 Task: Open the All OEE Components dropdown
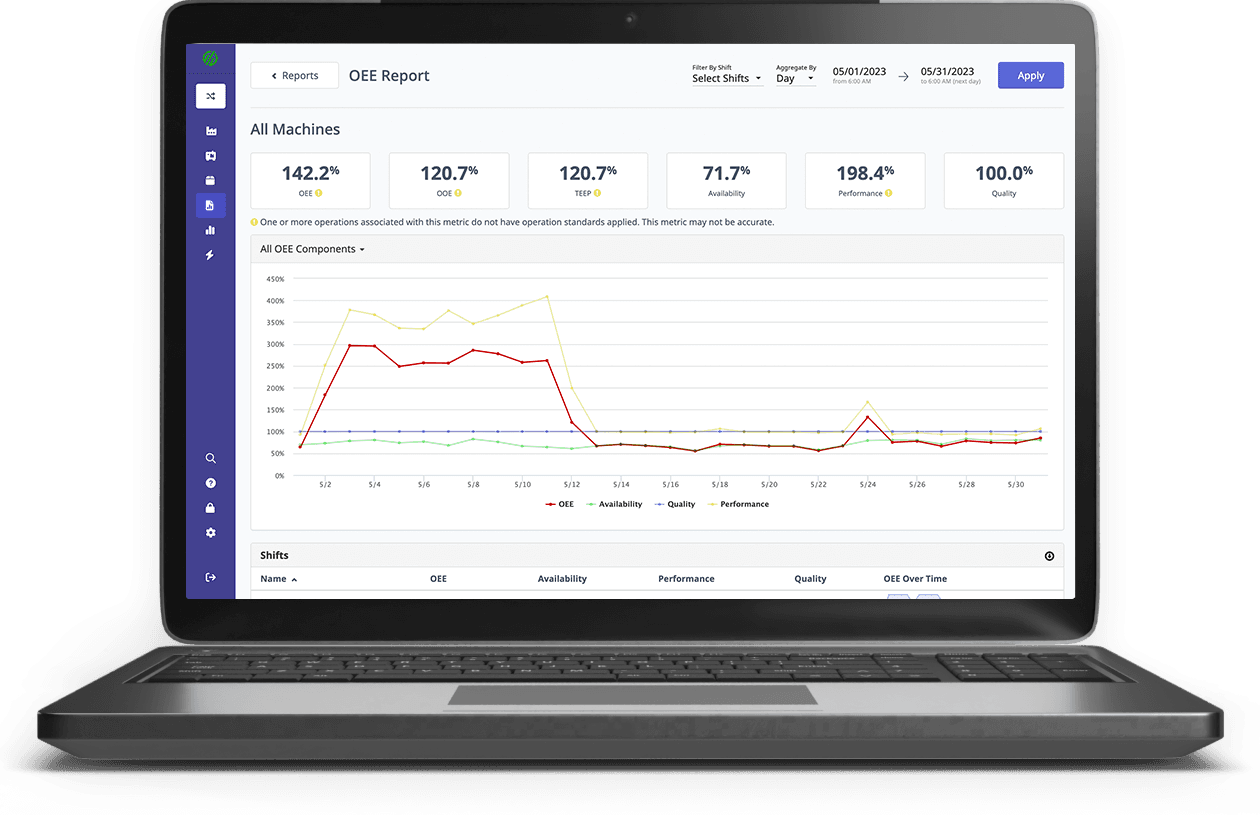[x=312, y=249]
